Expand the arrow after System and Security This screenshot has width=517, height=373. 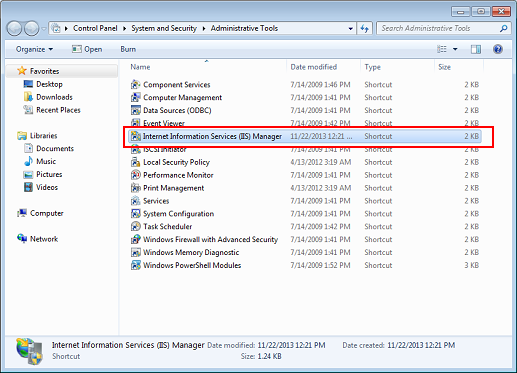[x=204, y=29]
